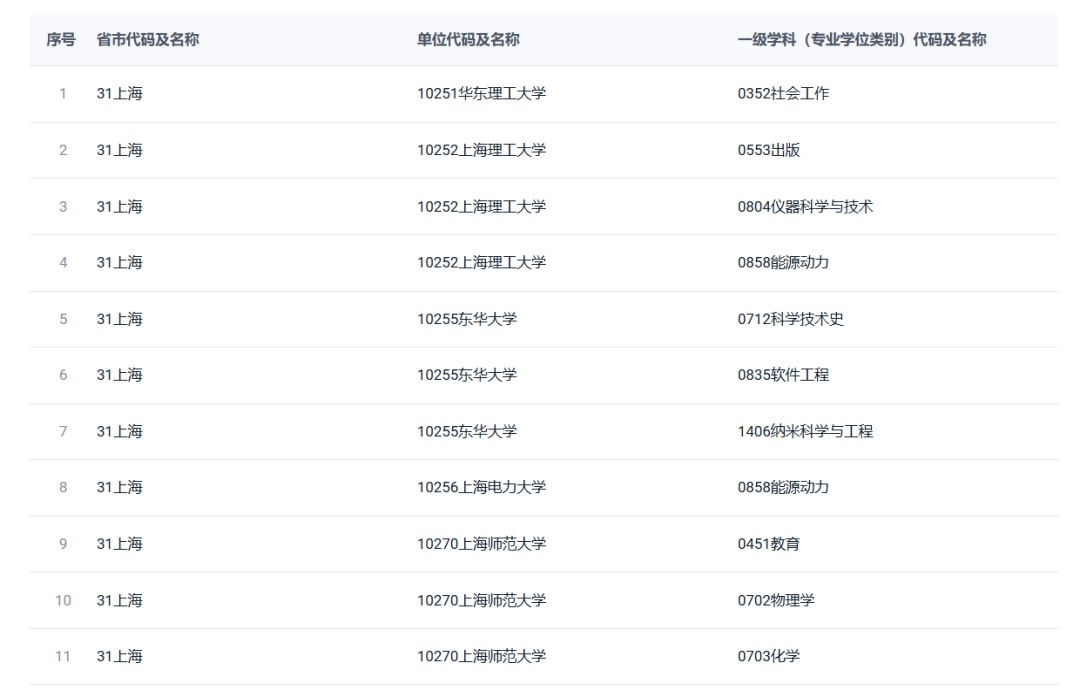Viewport: 1080px width, 690px height.
Task: Click 31上海 in row 3
Action: [119, 207]
